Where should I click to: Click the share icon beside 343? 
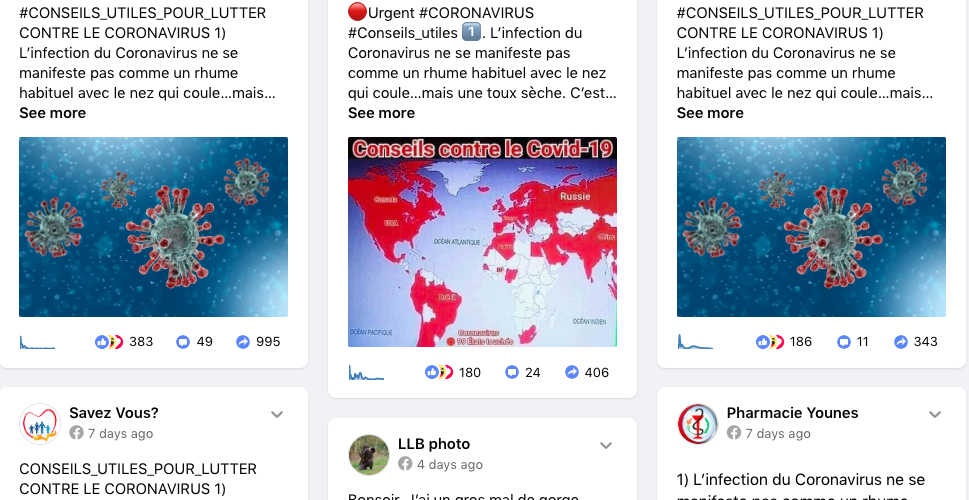coord(901,342)
